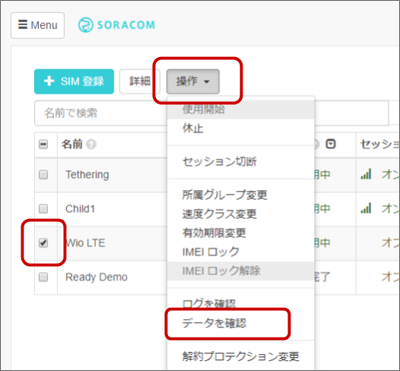Focus the 名前で検索 search field
This screenshot has height=371, width=400.
tap(101, 113)
